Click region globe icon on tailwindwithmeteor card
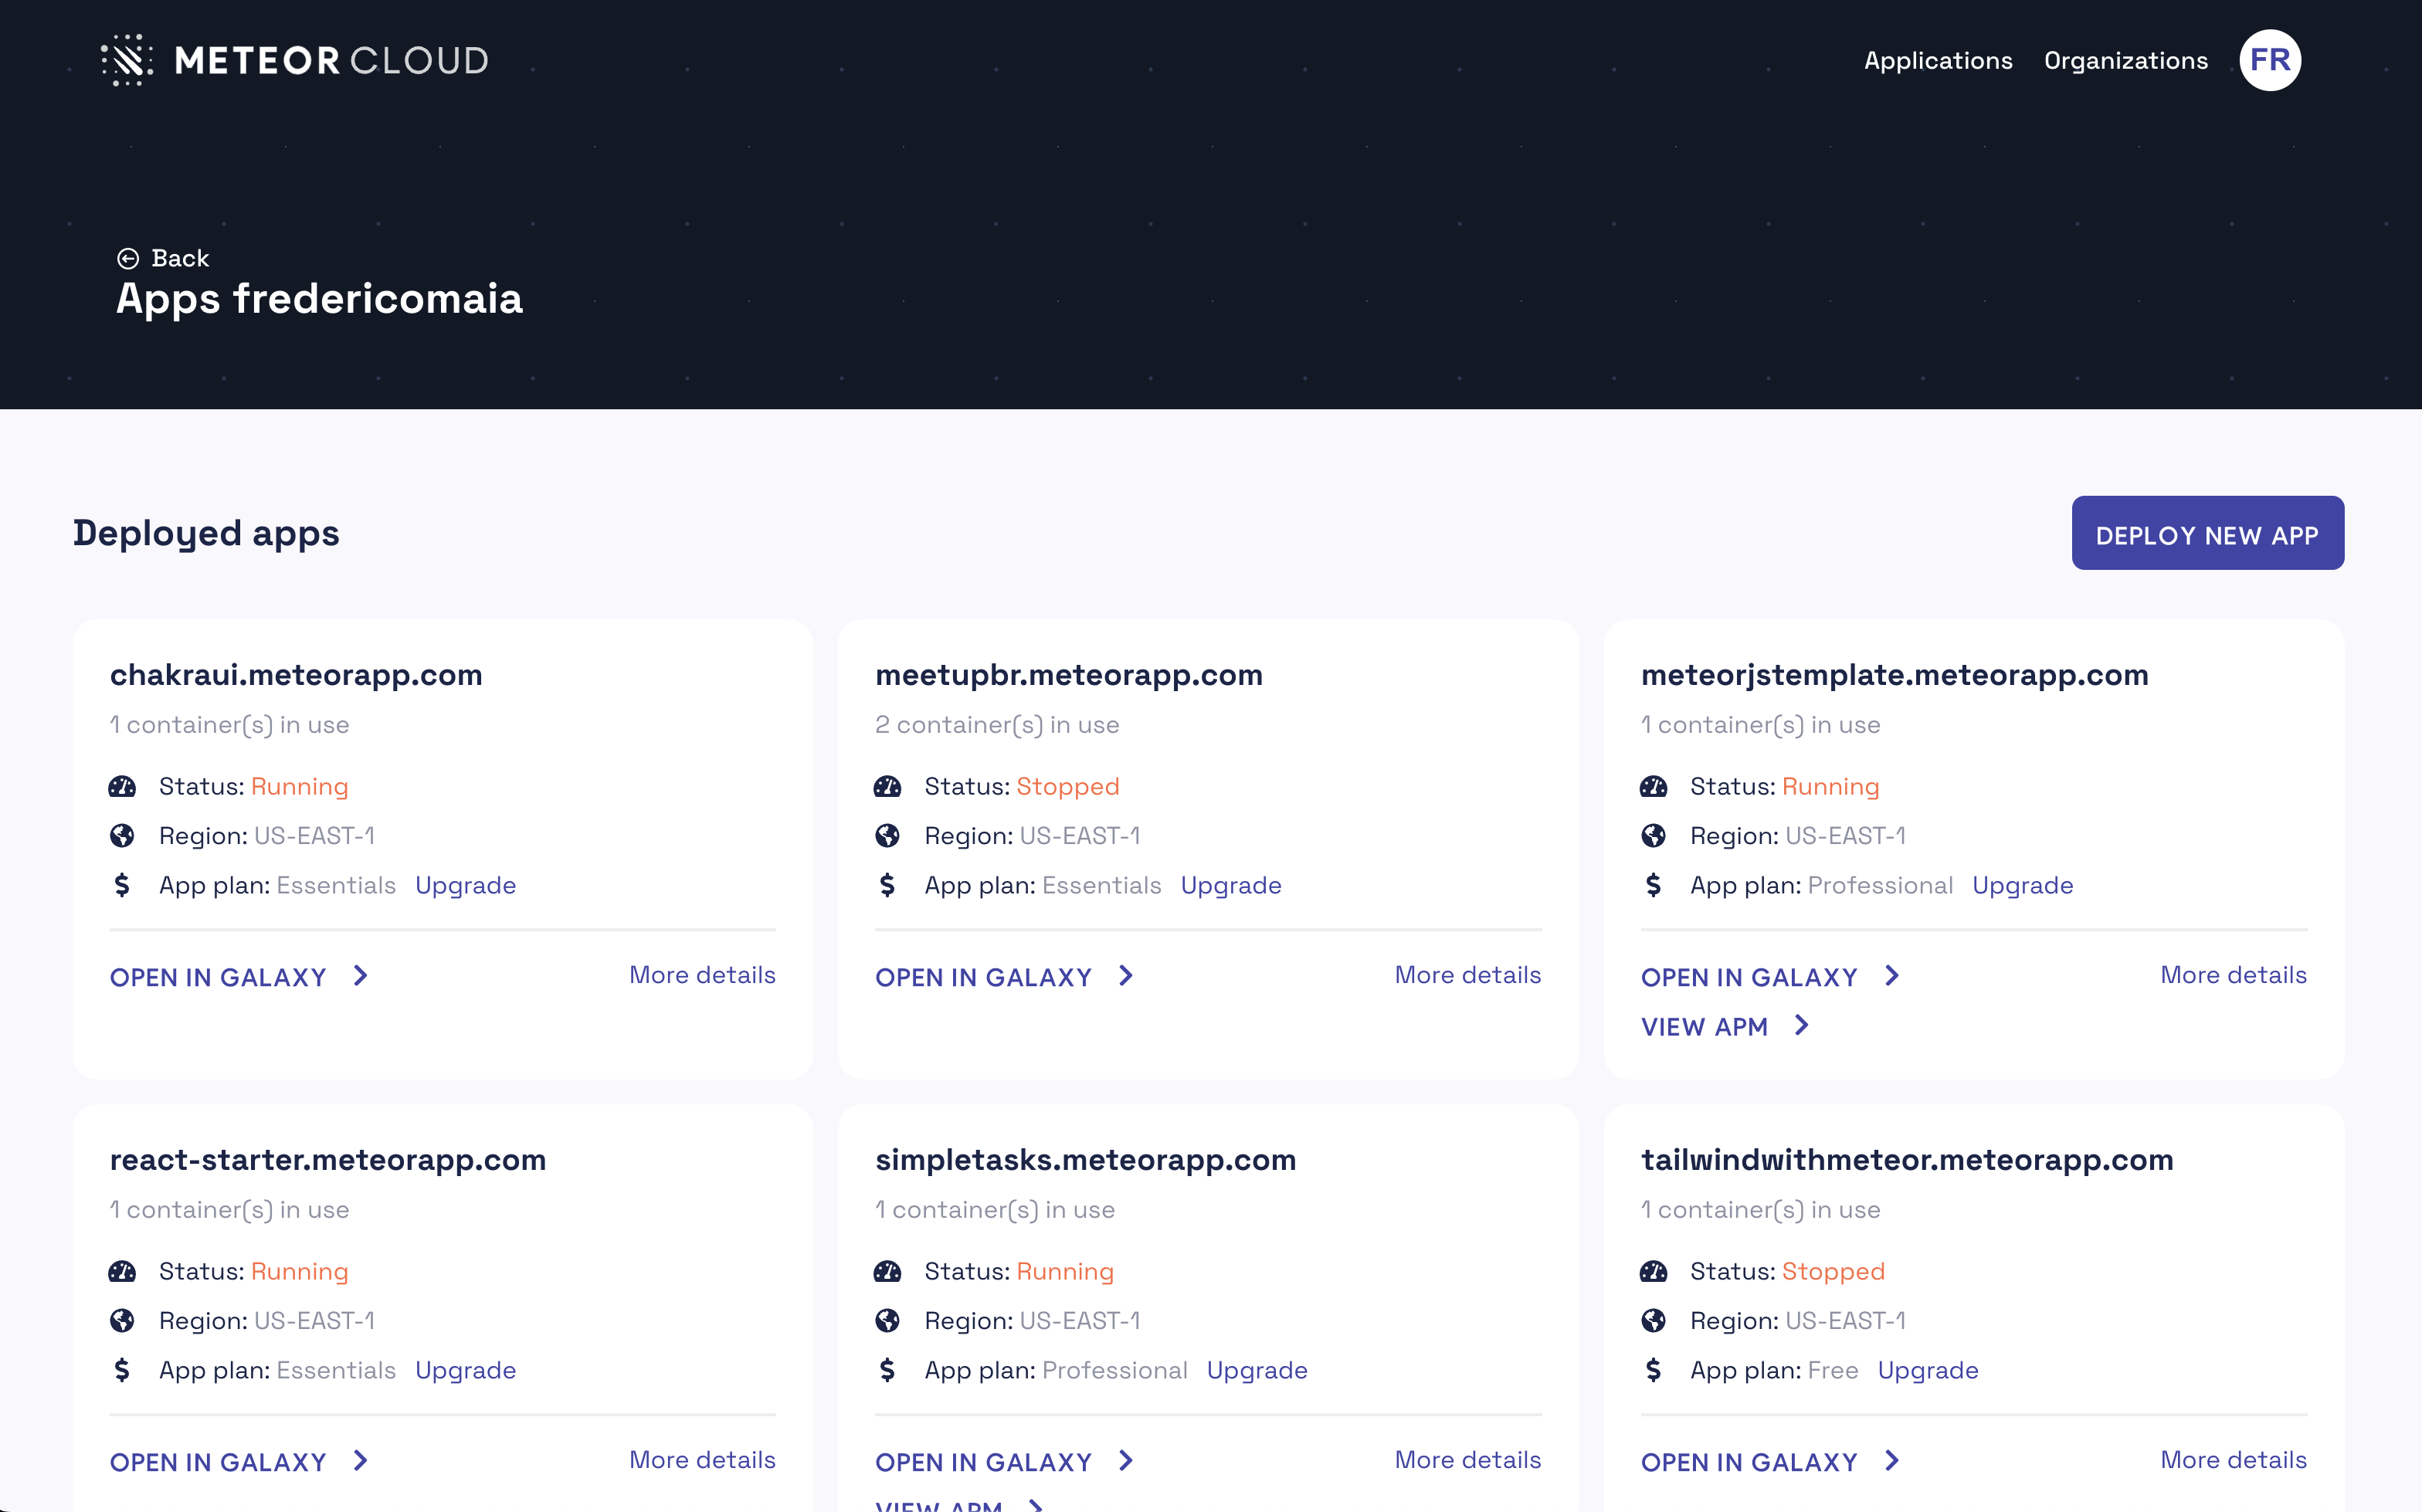 pos(1653,1321)
